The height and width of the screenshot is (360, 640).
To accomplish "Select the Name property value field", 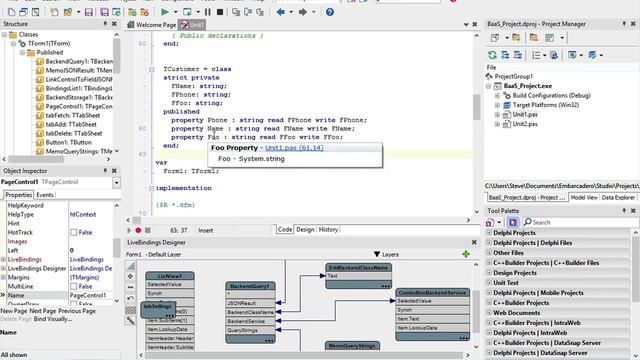I will pos(91,295).
